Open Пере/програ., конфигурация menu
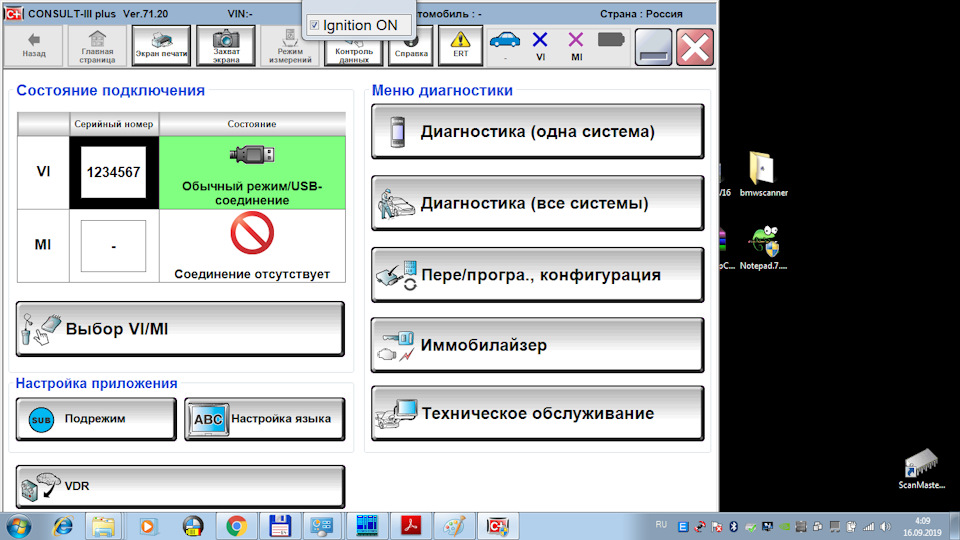Viewport: 960px width, 540px height. pyautogui.click(x=538, y=275)
